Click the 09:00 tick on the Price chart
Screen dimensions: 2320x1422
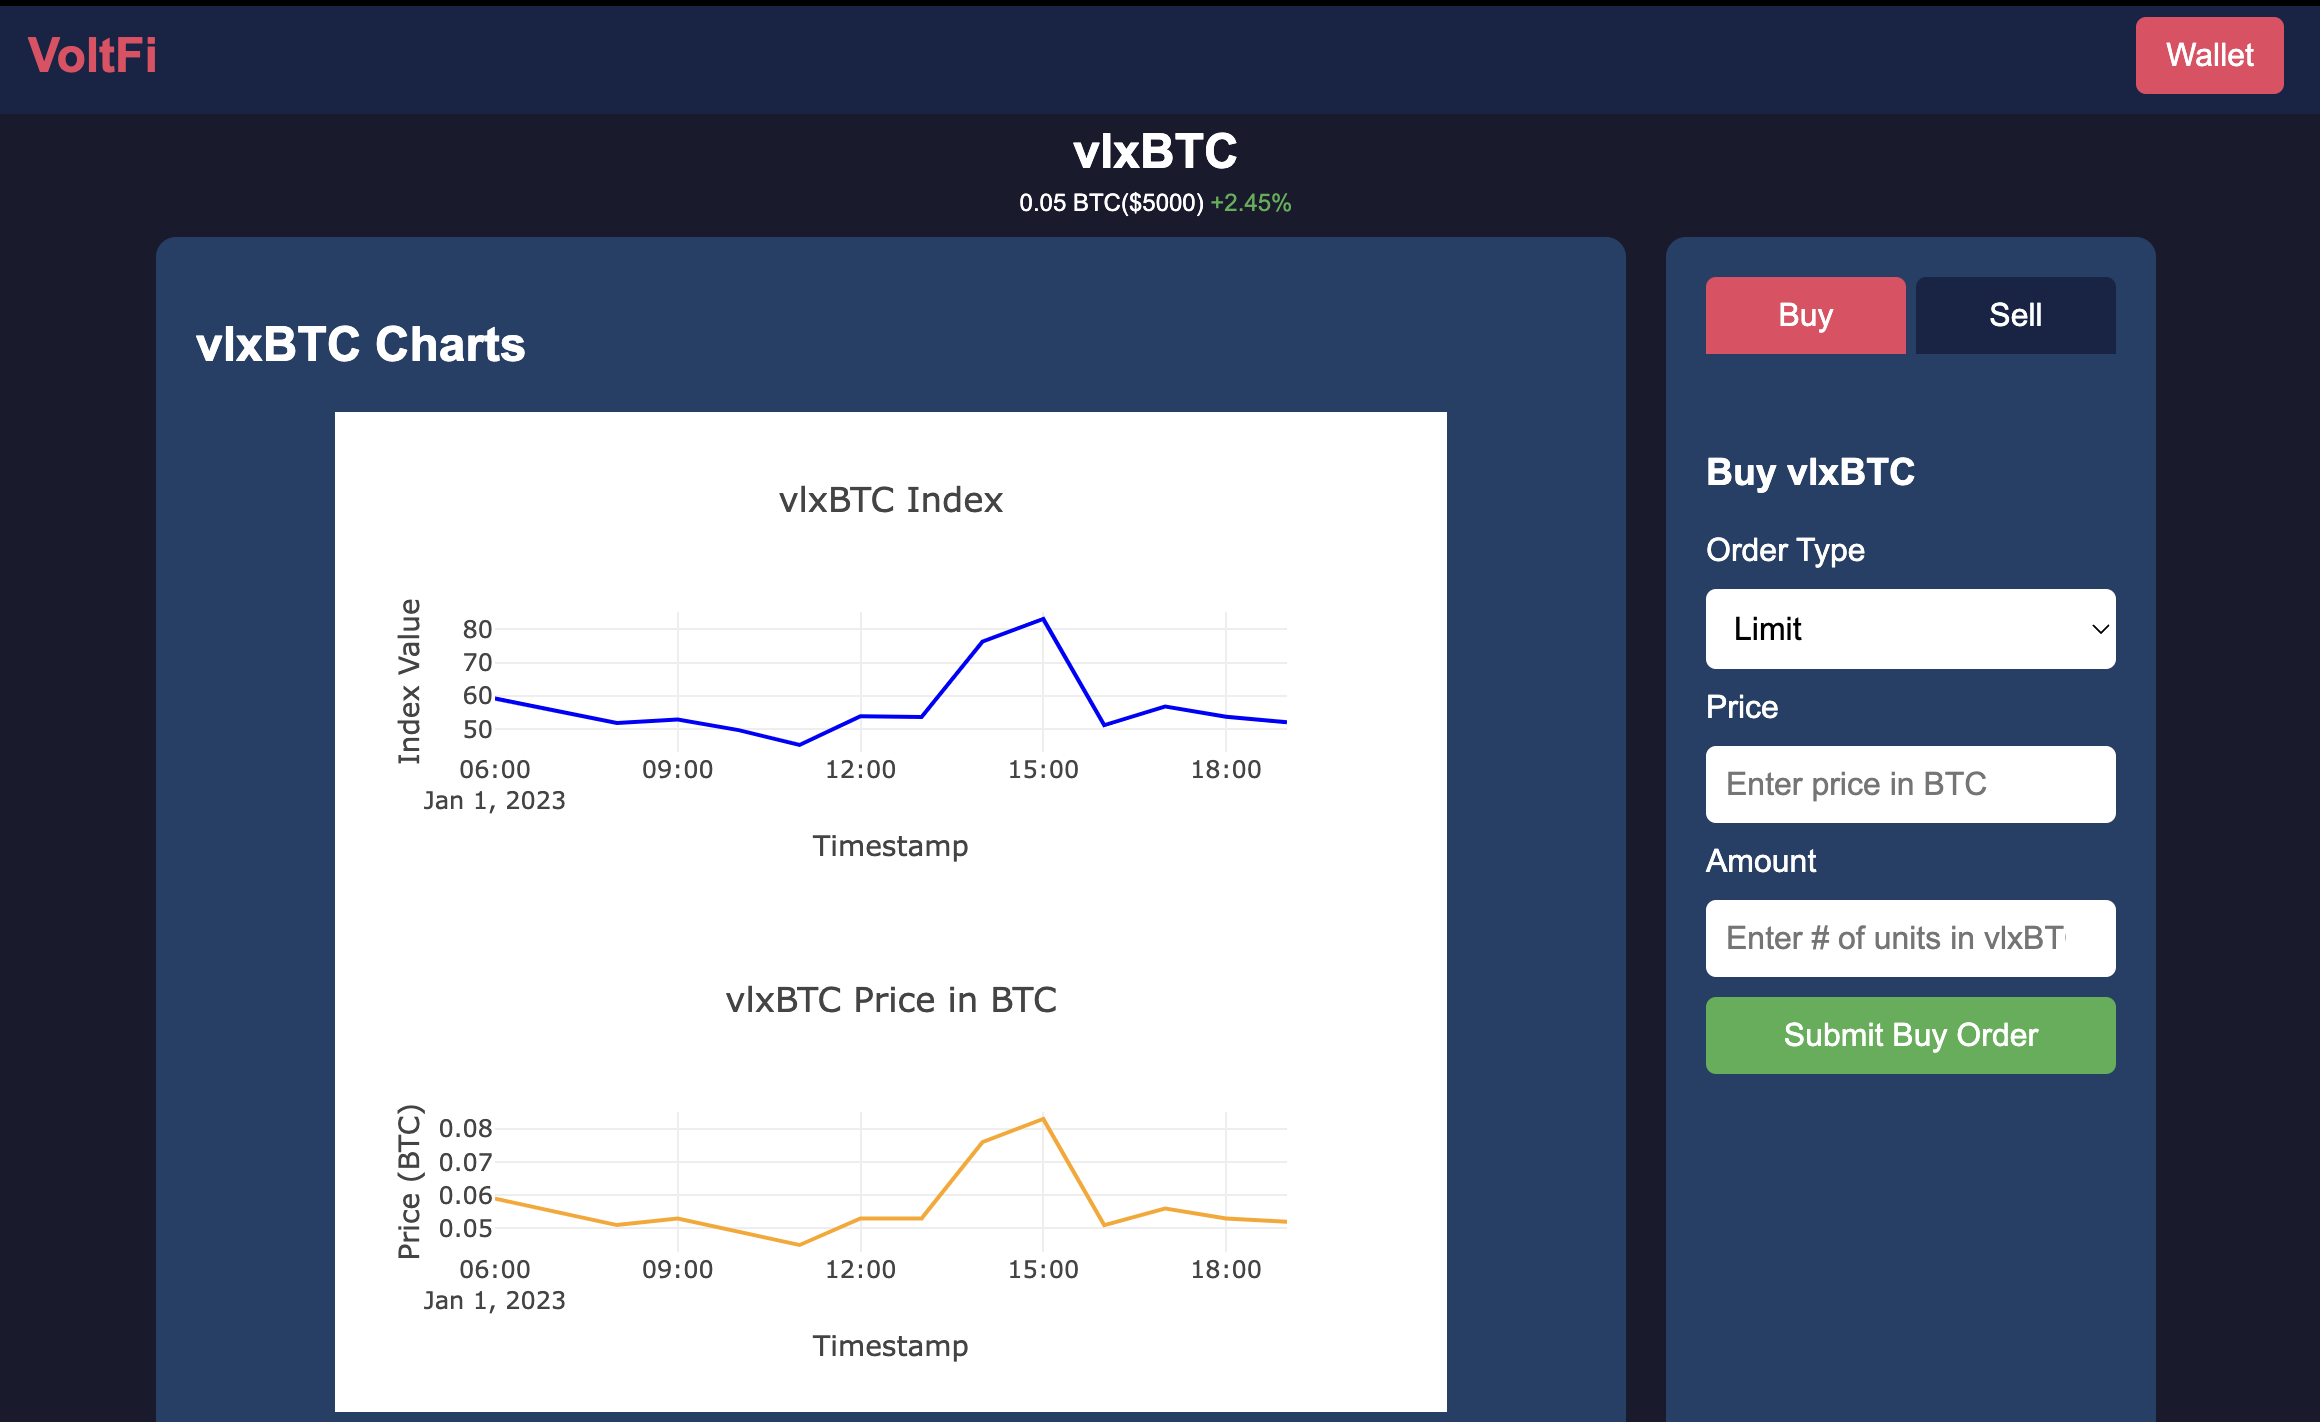point(677,1269)
